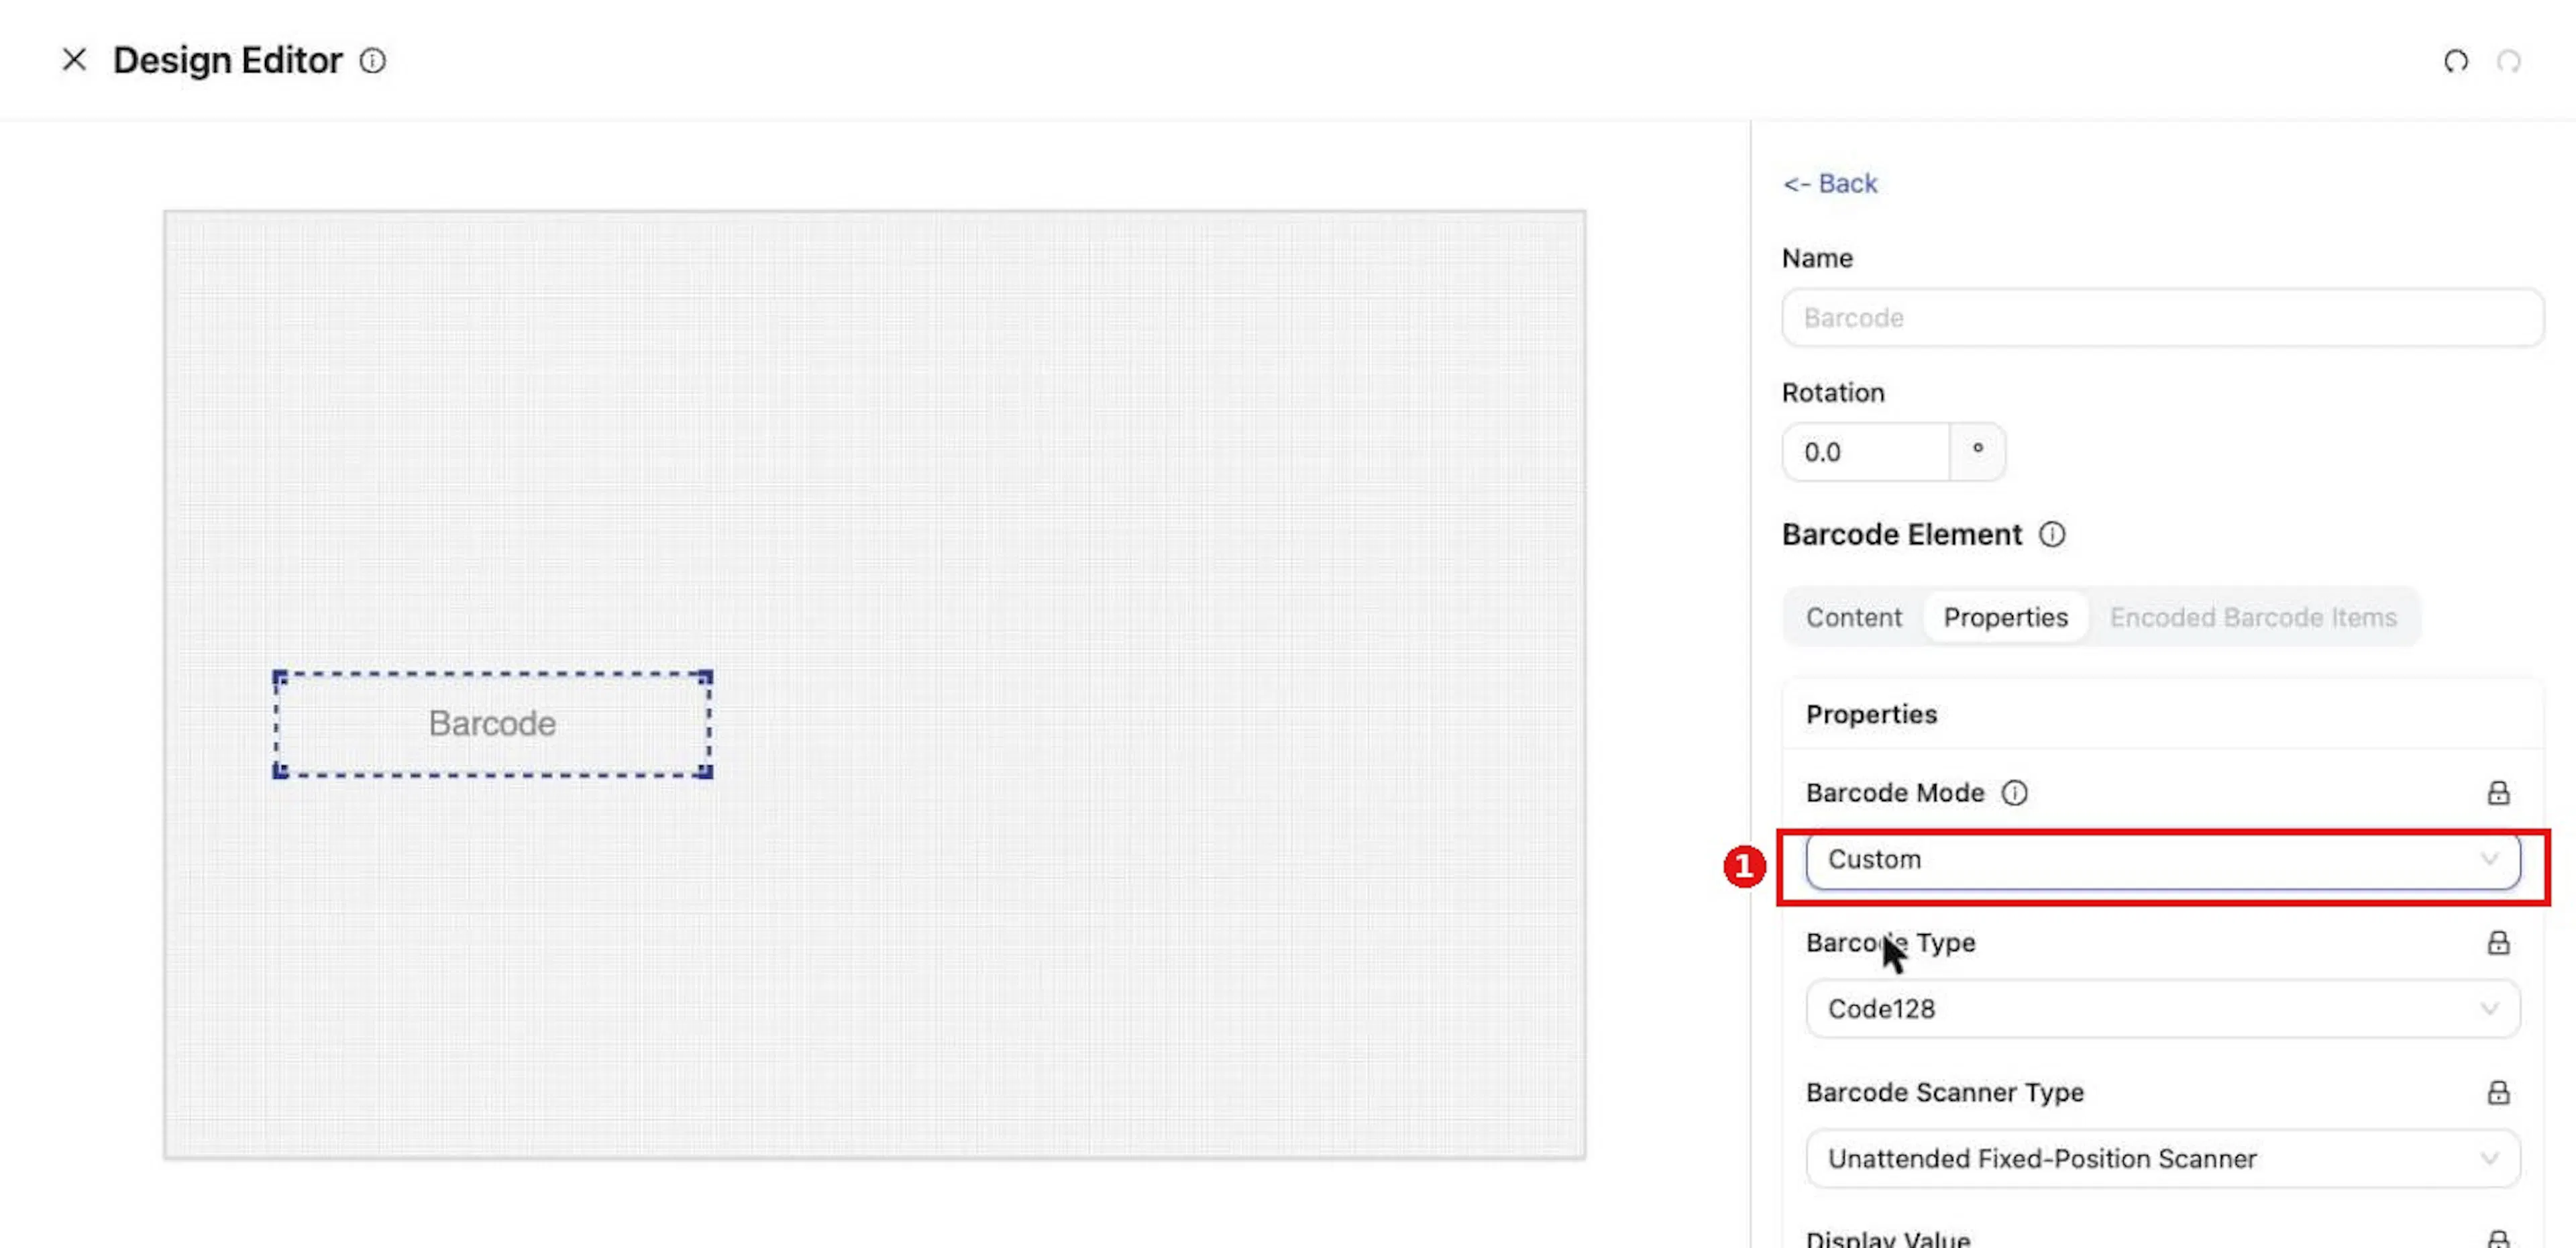The width and height of the screenshot is (2576, 1248).
Task: Toggle lock for Barcode Type
Action: click(x=2498, y=943)
